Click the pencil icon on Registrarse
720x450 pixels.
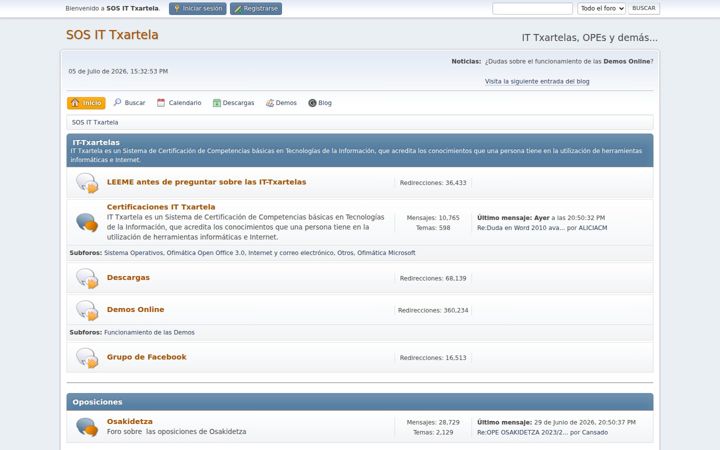(237, 9)
